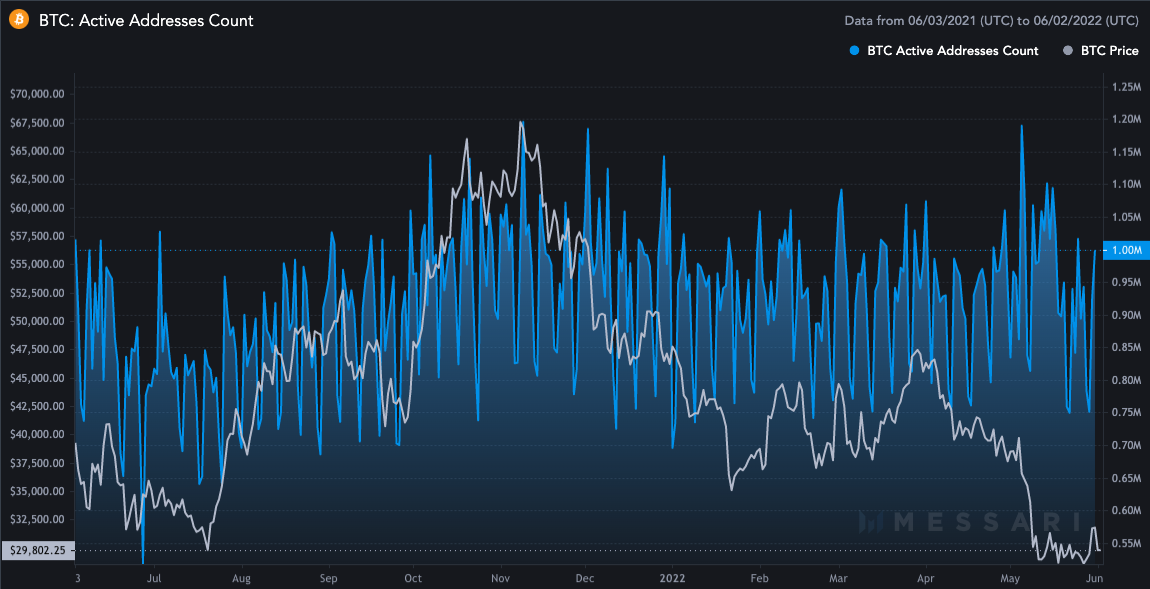Click the $40,000.00 left axis label
Viewport: 1150px width, 589px height.
37,434
